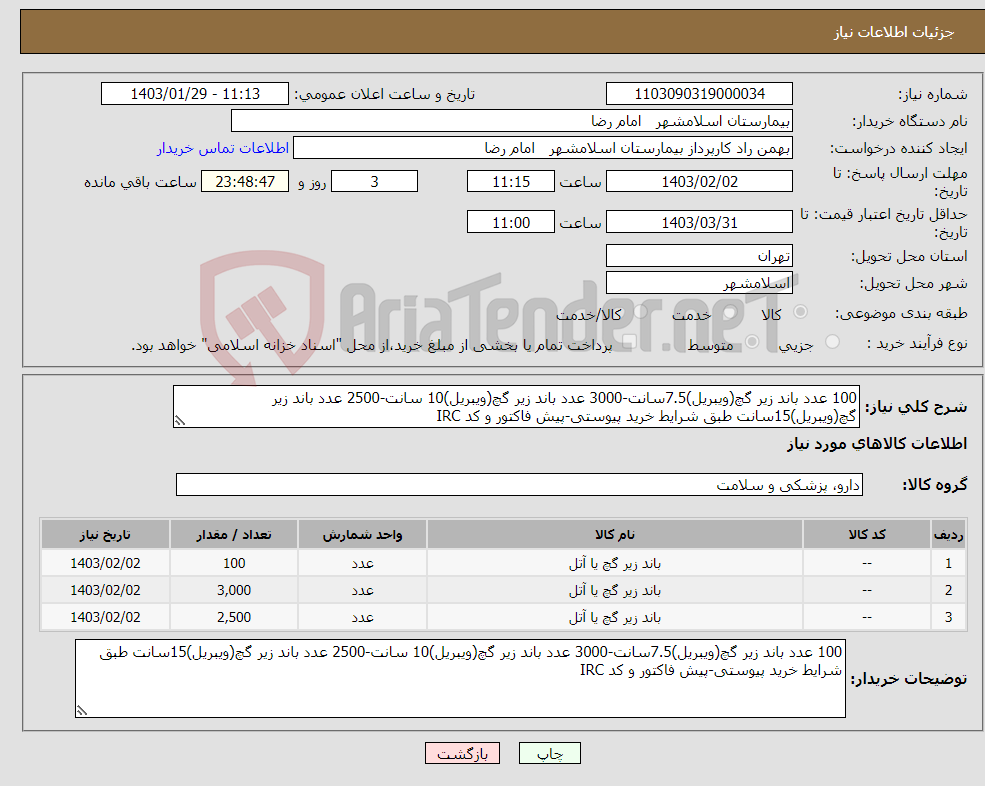This screenshot has width=985, height=786.
Task: Click the buyer notes text area
Action: tap(460, 679)
